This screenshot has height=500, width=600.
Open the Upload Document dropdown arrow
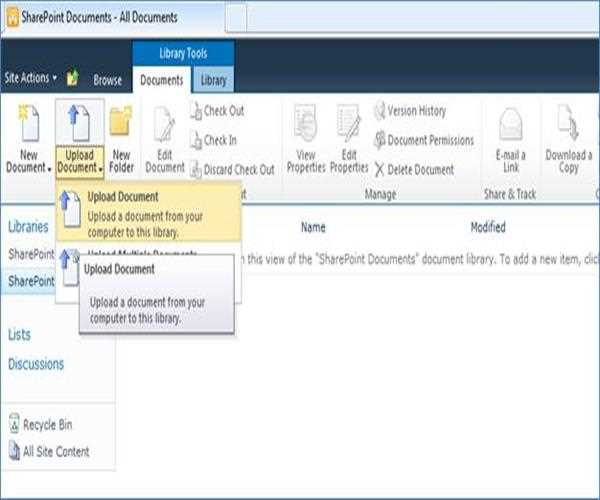100,168
